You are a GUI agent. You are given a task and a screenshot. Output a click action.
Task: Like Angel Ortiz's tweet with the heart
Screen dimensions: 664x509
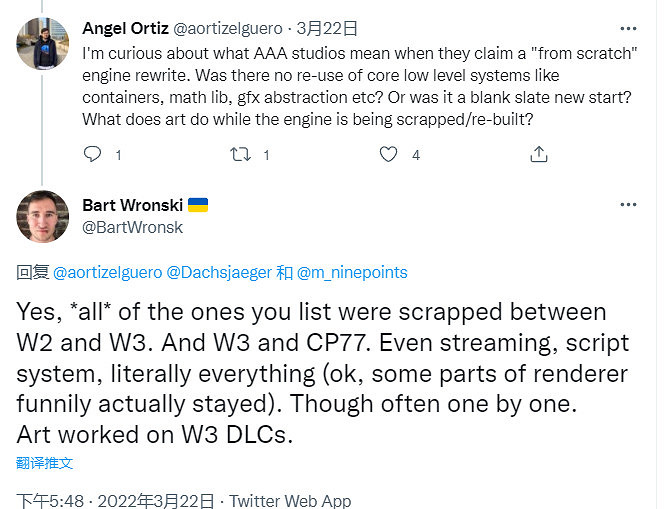click(389, 154)
